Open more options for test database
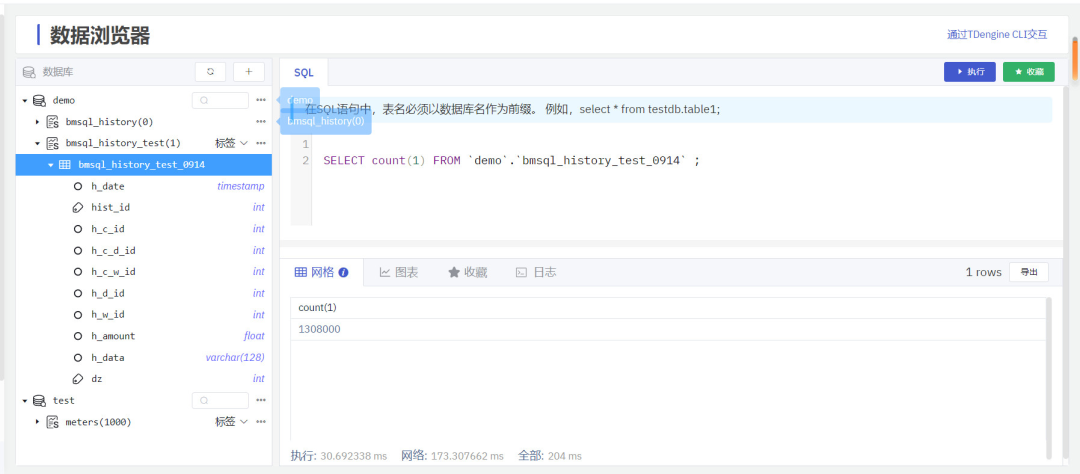1080x474 pixels. 261,400
